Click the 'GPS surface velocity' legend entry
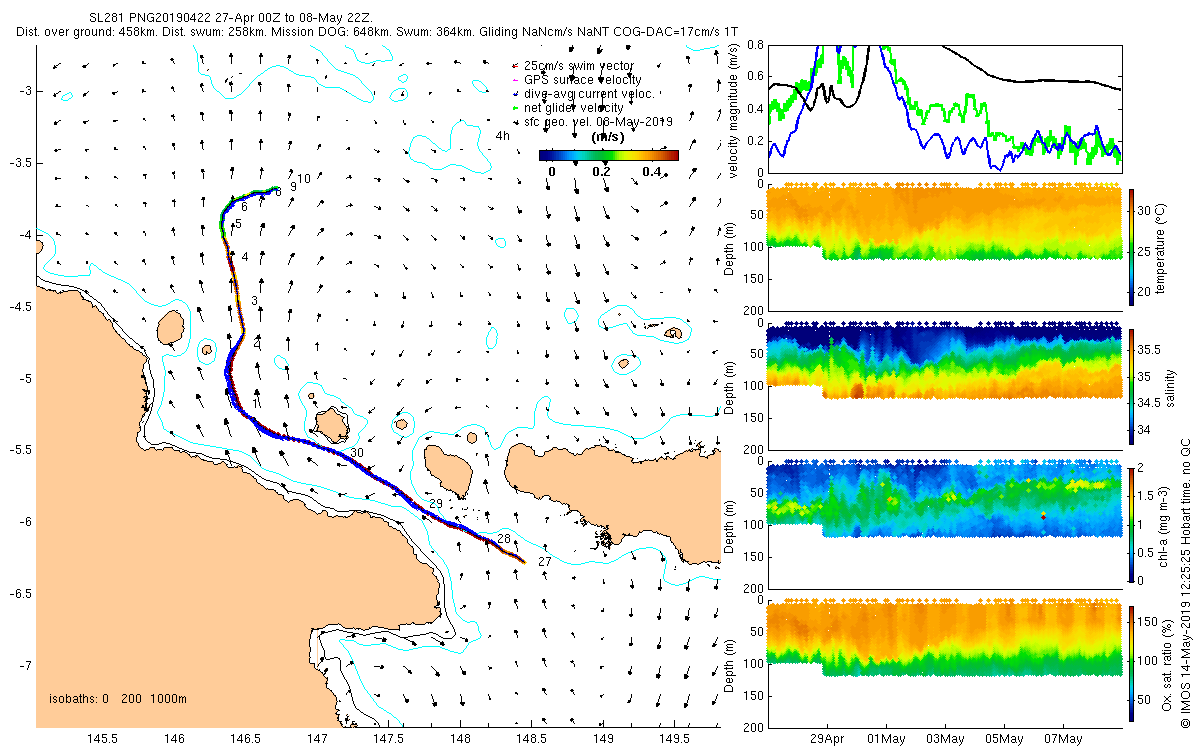The width and height of the screenshot is (1200, 750). [x=576, y=79]
